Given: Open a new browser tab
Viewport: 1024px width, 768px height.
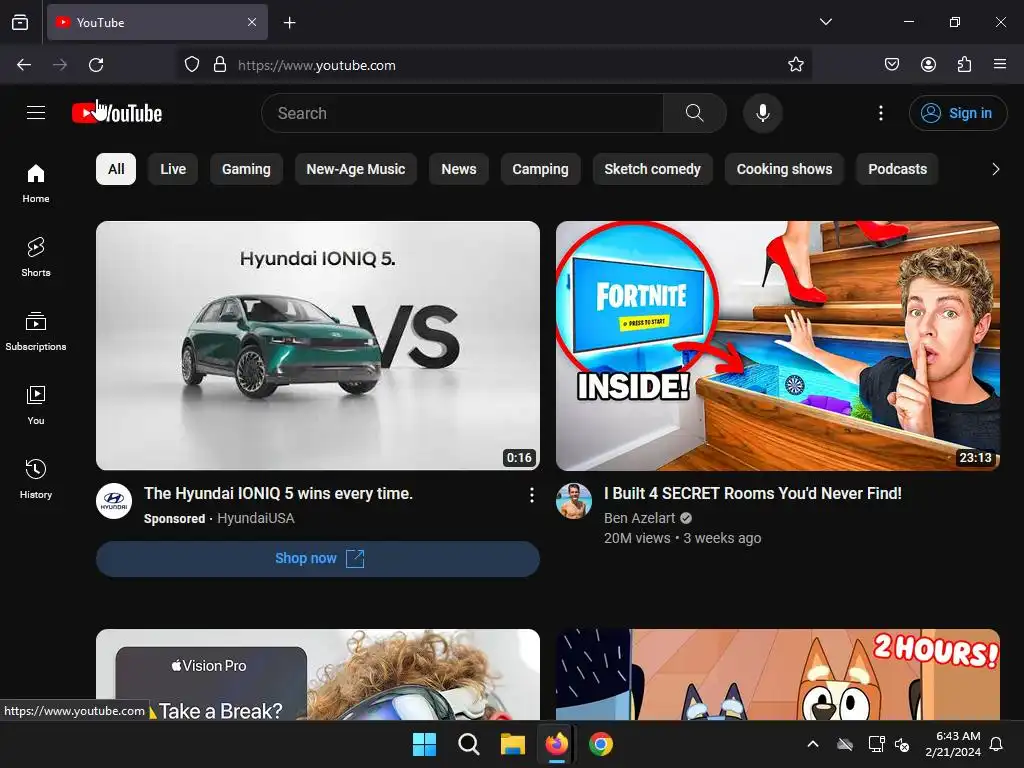Looking at the screenshot, I should [289, 23].
